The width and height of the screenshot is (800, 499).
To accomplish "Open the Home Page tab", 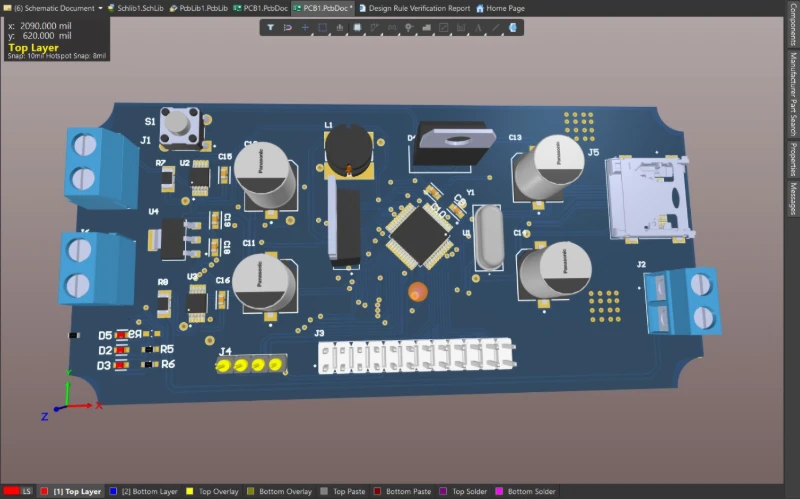I will point(504,7).
